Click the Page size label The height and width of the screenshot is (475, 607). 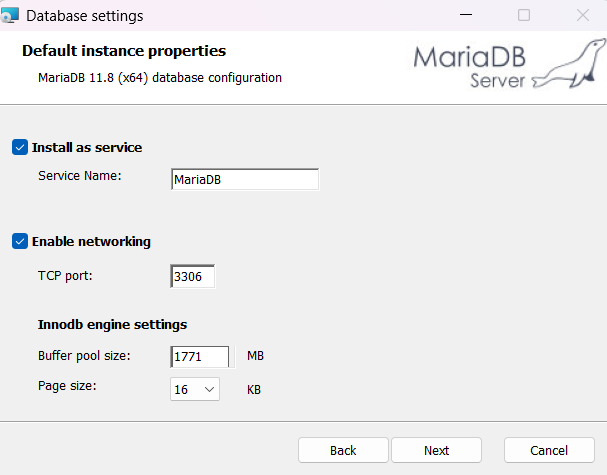click(66, 385)
